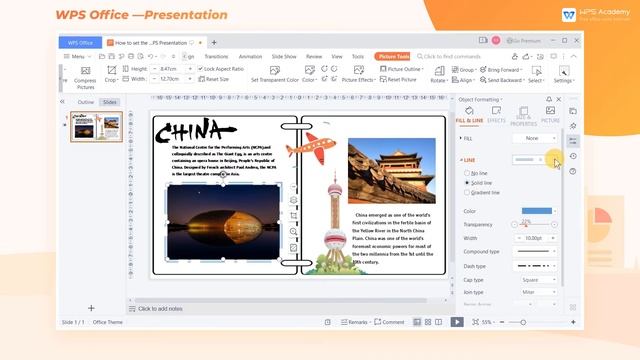The image size is (640, 360).
Task: Open the Slide Show tab
Action: click(x=284, y=57)
